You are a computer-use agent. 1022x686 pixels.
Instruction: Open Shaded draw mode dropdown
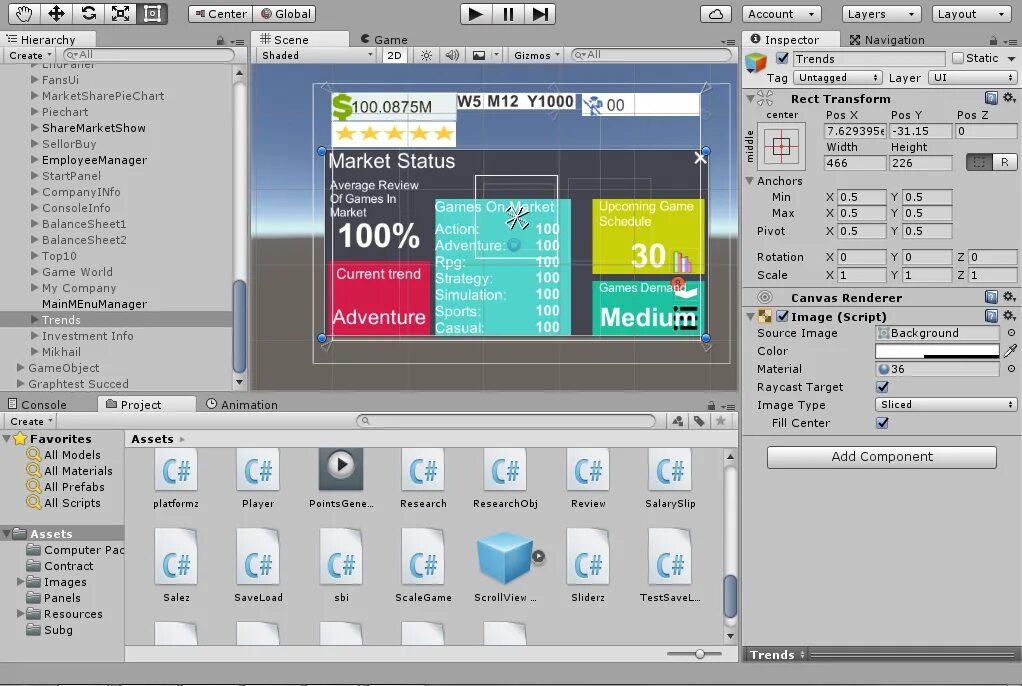pos(317,55)
